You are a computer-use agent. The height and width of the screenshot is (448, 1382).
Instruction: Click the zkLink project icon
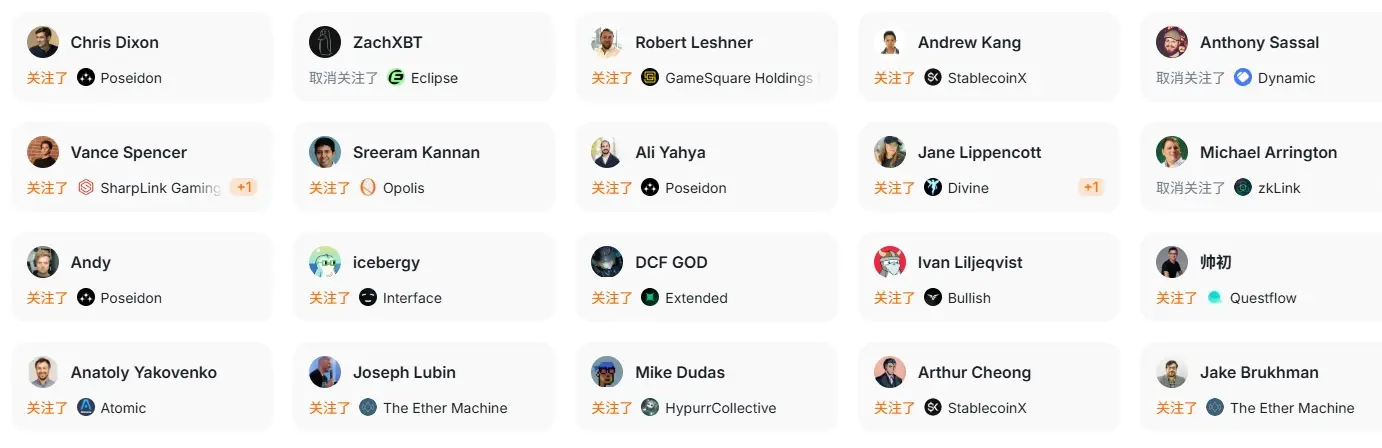(x=1243, y=188)
